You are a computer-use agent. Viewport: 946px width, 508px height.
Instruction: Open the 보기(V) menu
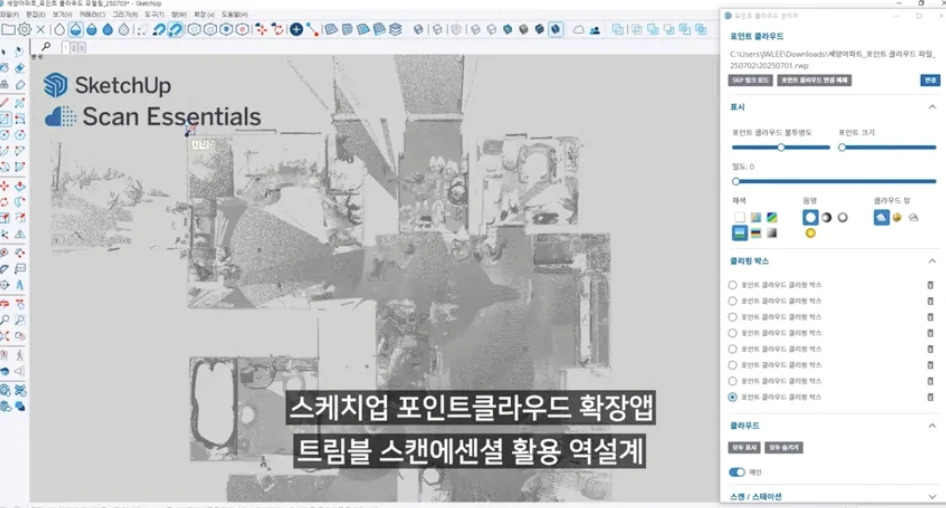[x=62, y=14]
